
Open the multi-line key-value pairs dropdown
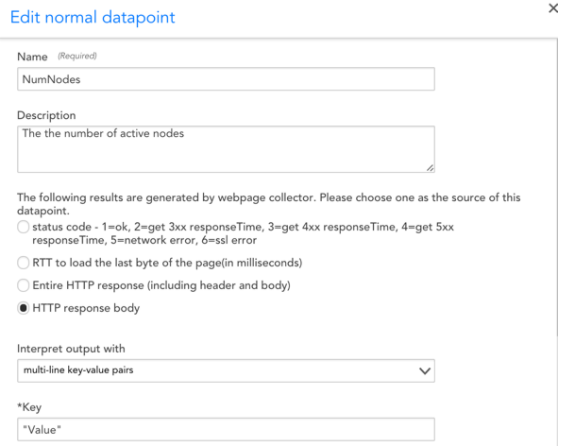coord(226,371)
